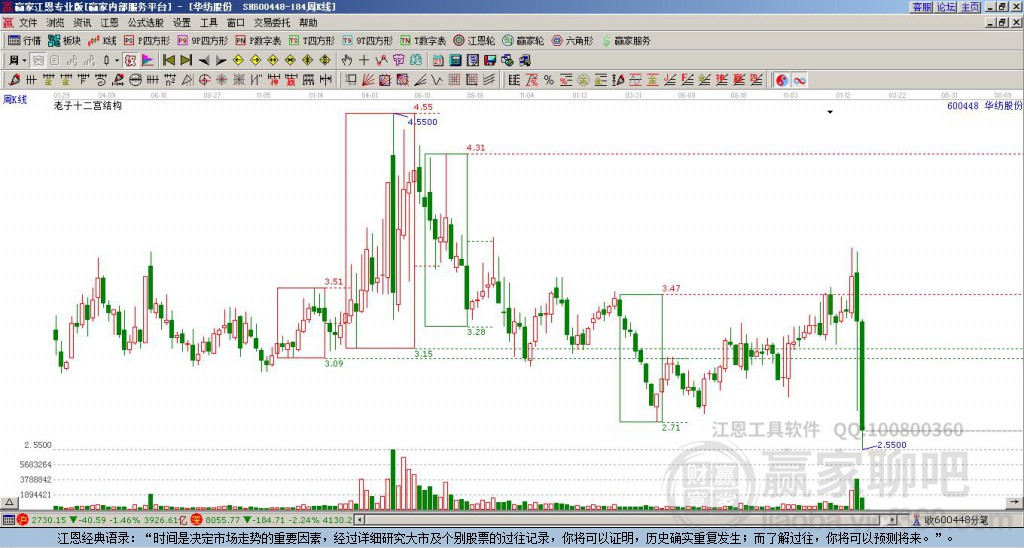This screenshot has width=1024, height=548.
Task: Open the calendar icon
Action: 438,61
